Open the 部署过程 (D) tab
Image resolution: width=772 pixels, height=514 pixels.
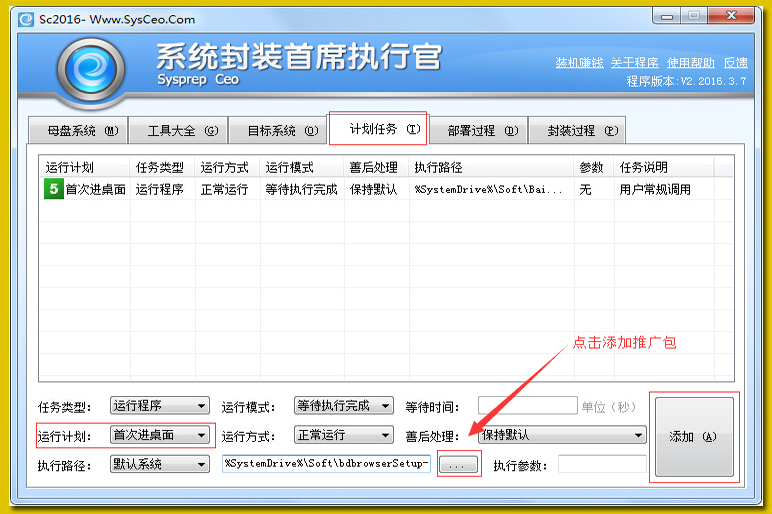(478, 130)
